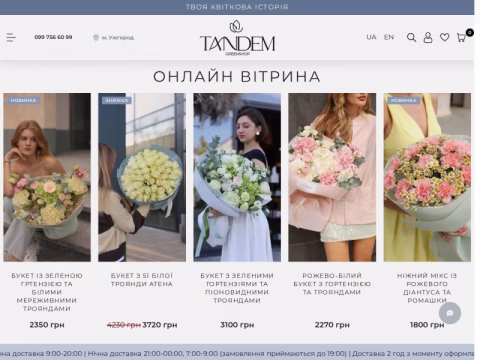480x360 pixels.
Task: Switch language to UA
Action: click(x=371, y=37)
